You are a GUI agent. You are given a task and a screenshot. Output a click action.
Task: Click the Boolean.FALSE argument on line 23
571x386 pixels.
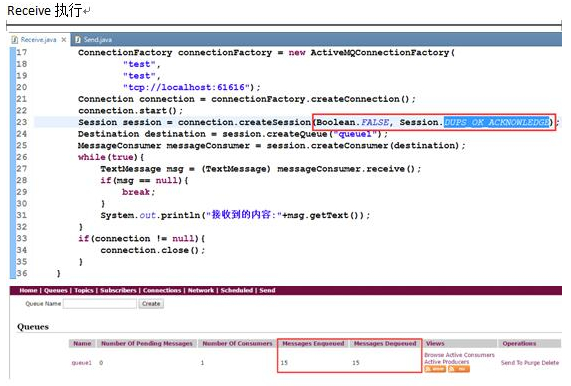(353, 122)
